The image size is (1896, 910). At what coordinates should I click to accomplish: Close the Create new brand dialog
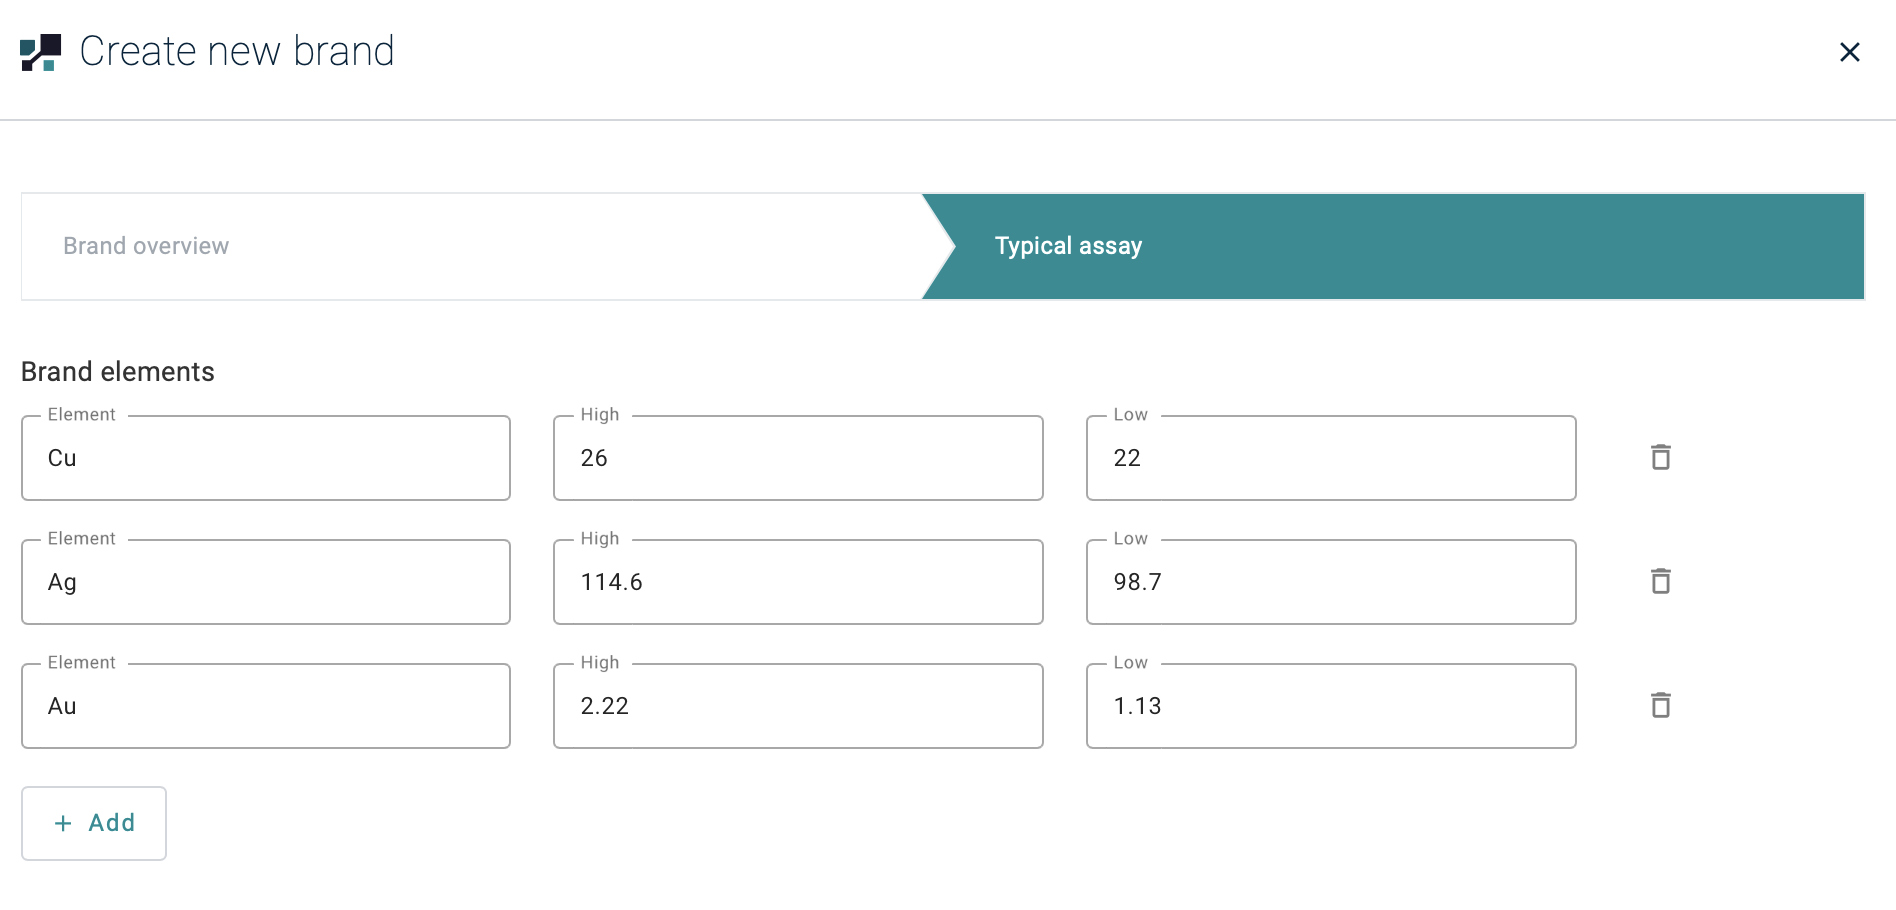pyautogui.click(x=1849, y=52)
